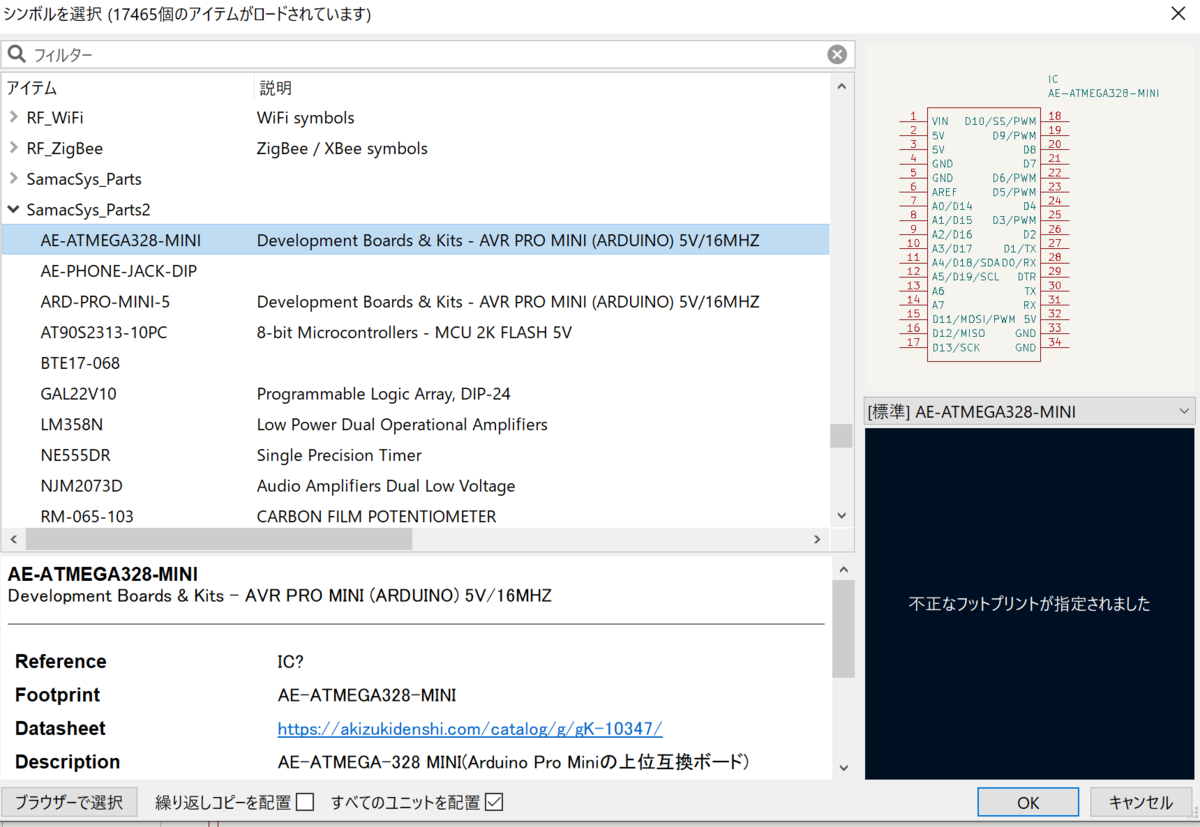Open the akizukidenshi datasheet link
This screenshot has width=1200, height=827.
(470, 729)
